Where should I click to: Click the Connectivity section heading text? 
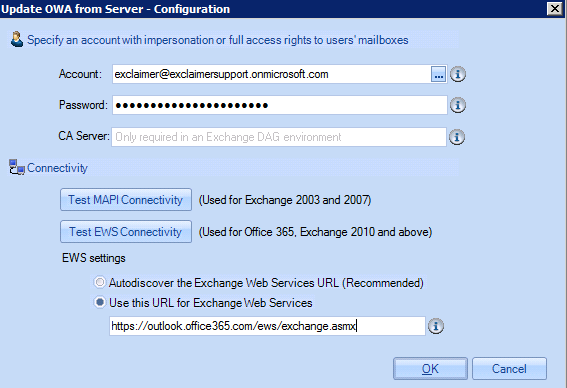point(57,168)
